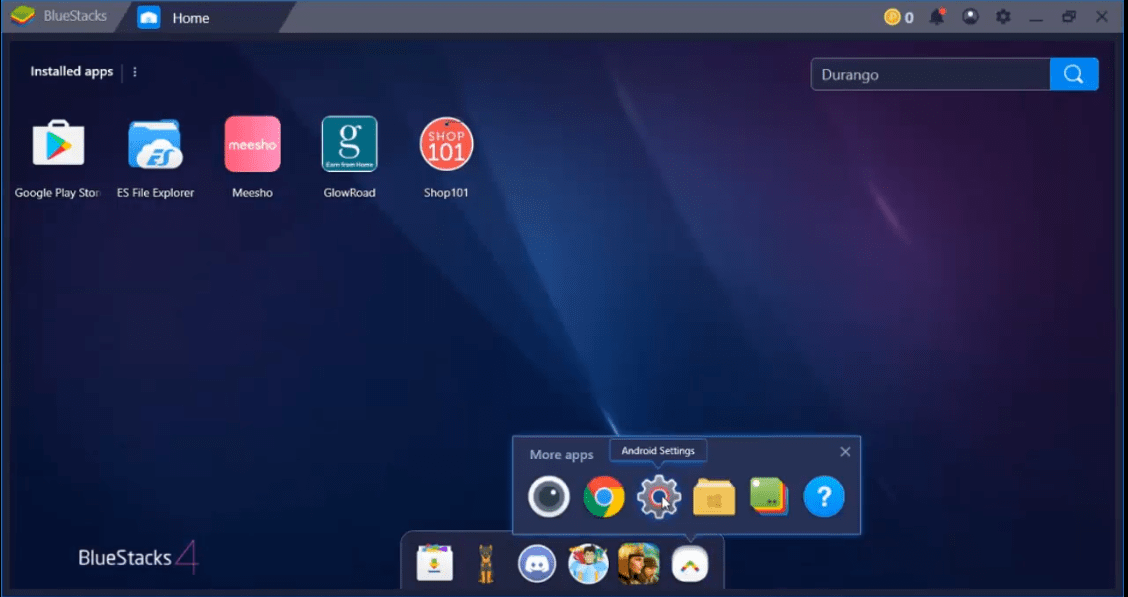Close the More apps popup

click(845, 452)
